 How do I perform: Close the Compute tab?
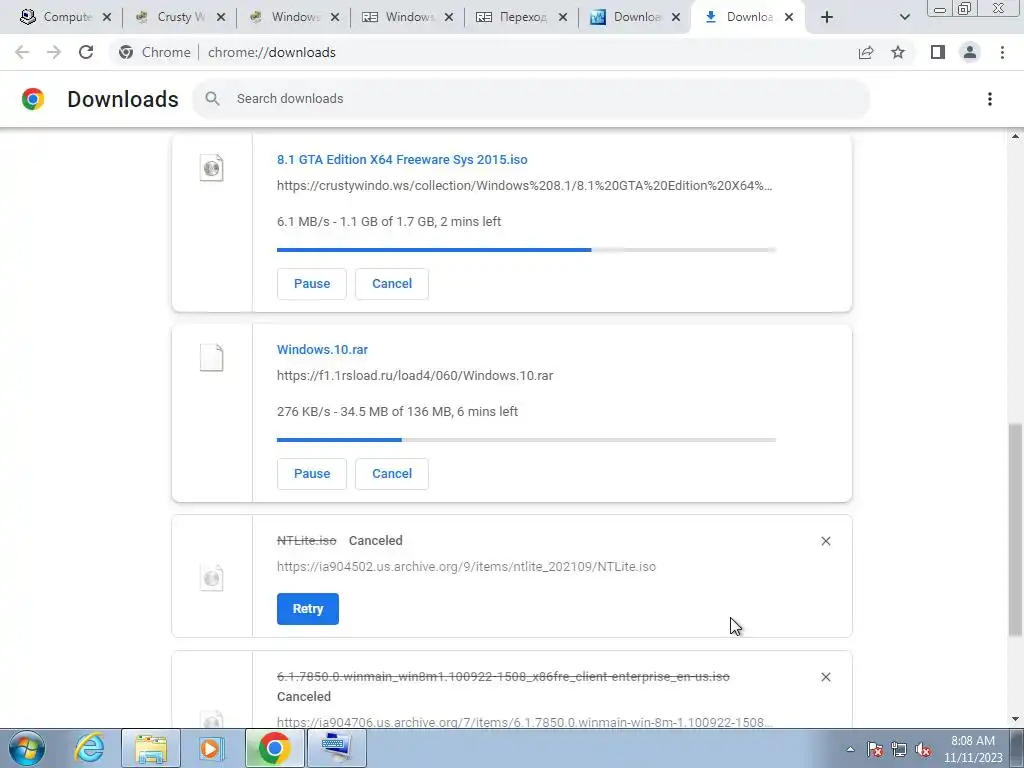tap(107, 18)
